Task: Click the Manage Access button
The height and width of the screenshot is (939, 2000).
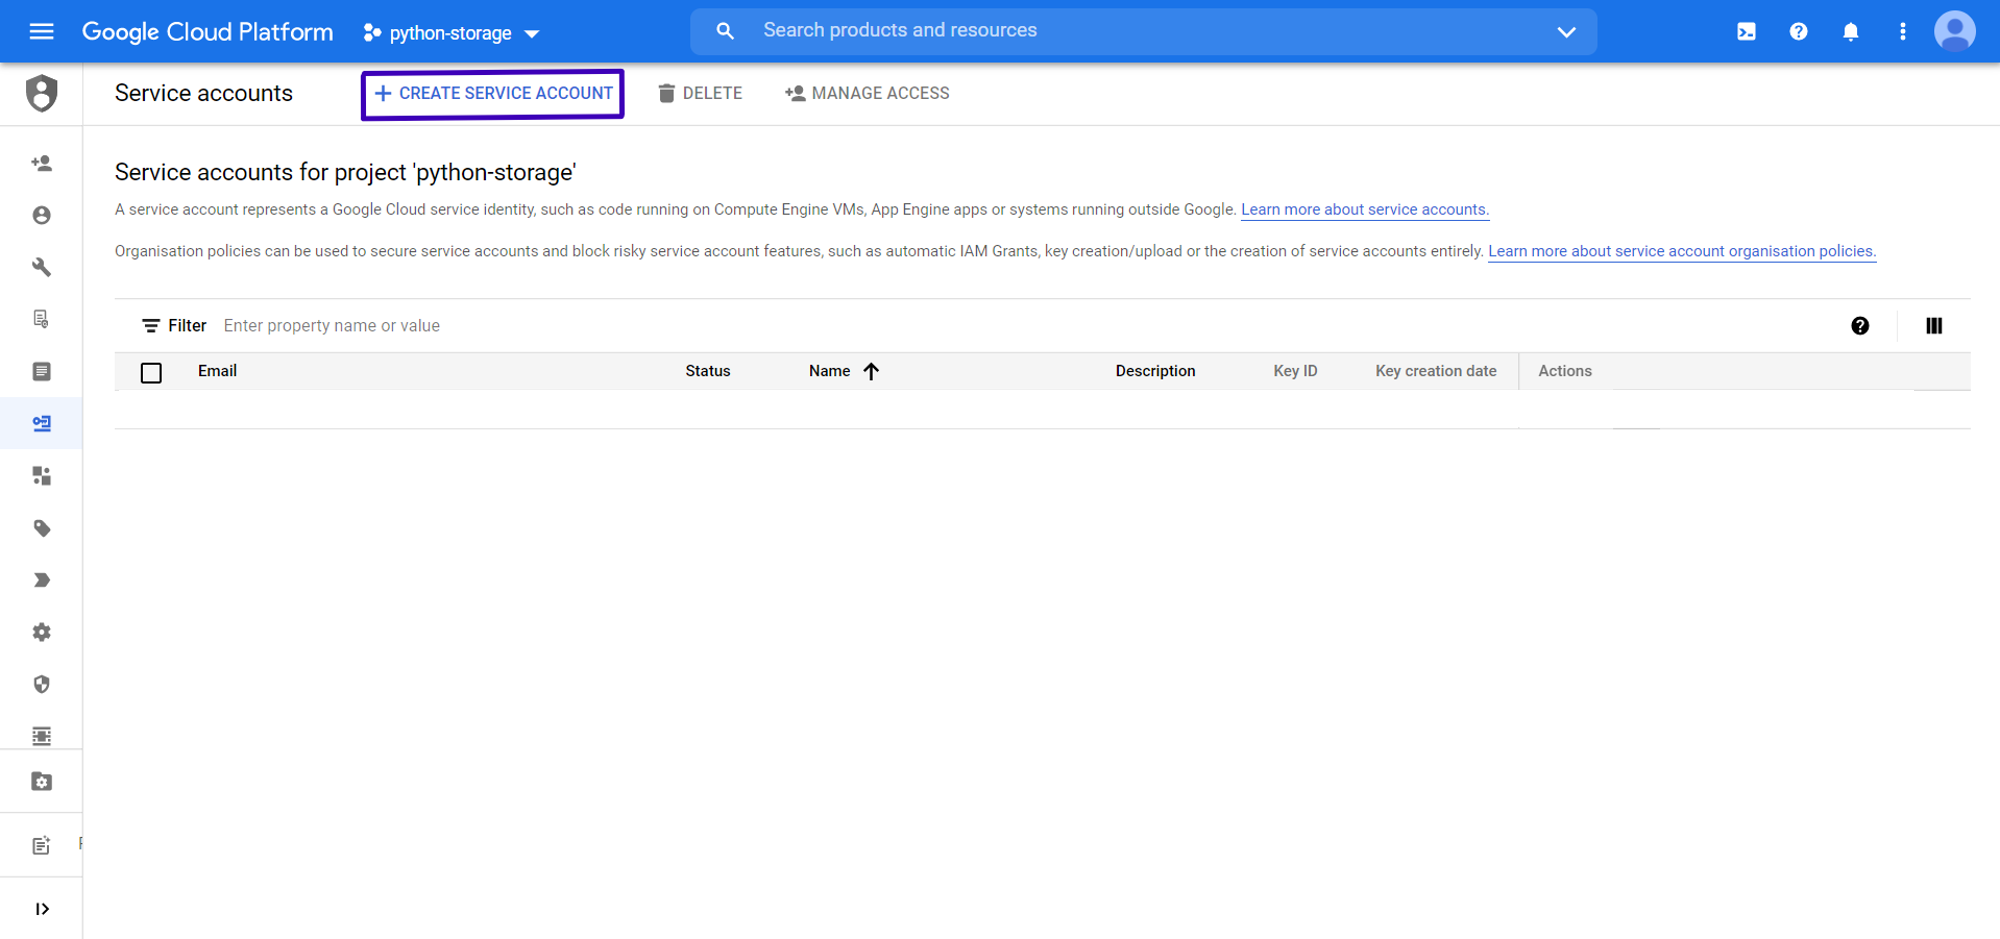Action: click(867, 93)
